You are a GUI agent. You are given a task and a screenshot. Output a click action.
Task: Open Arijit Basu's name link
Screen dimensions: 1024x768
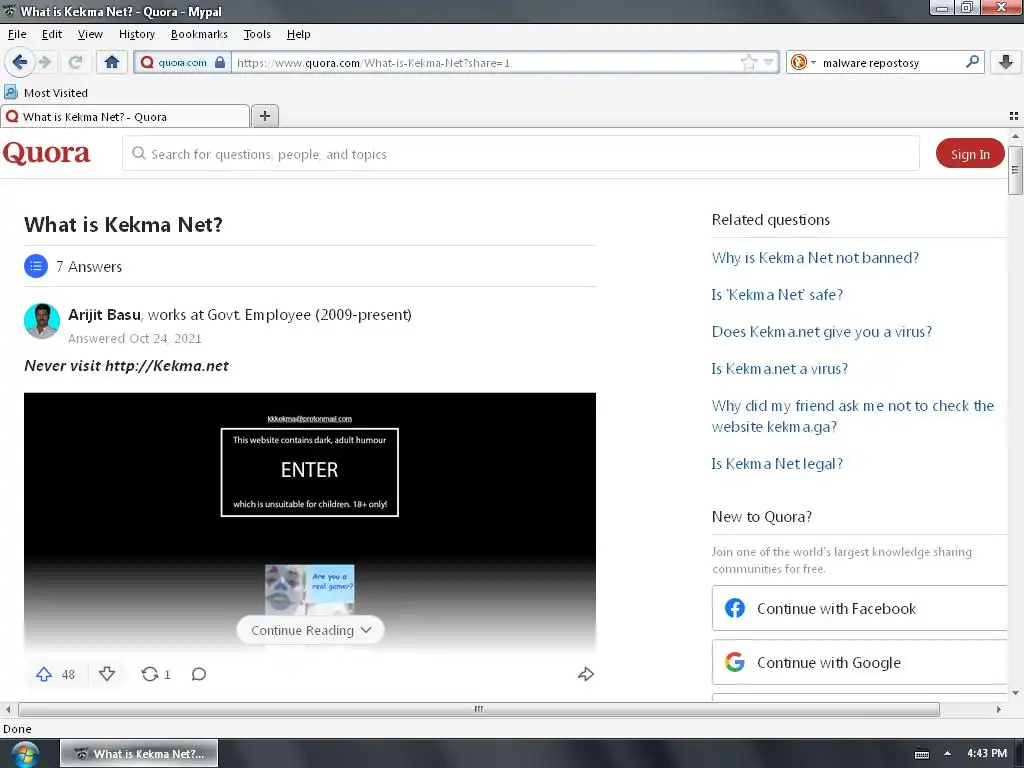tap(104, 314)
